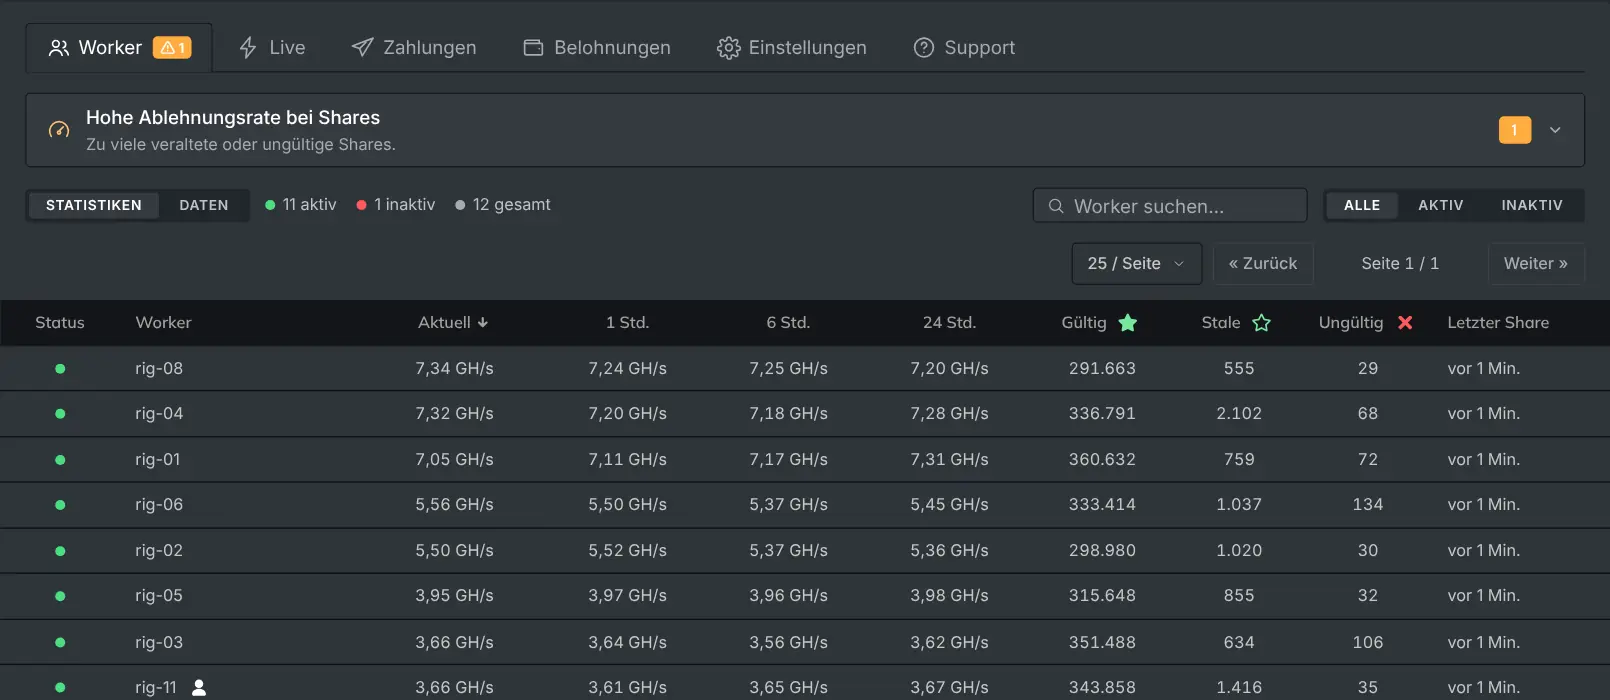Image resolution: width=1610 pixels, height=700 pixels.
Task: Open worker rig-05
Action: pyautogui.click(x=159, y=596)
